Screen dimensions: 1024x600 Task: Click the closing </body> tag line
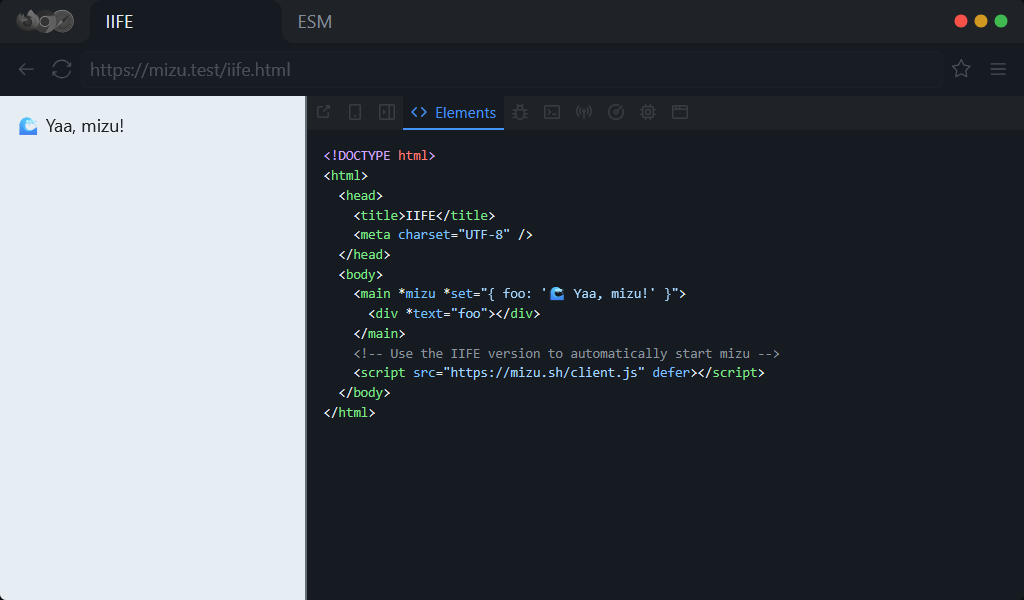[x=364, y=392]
